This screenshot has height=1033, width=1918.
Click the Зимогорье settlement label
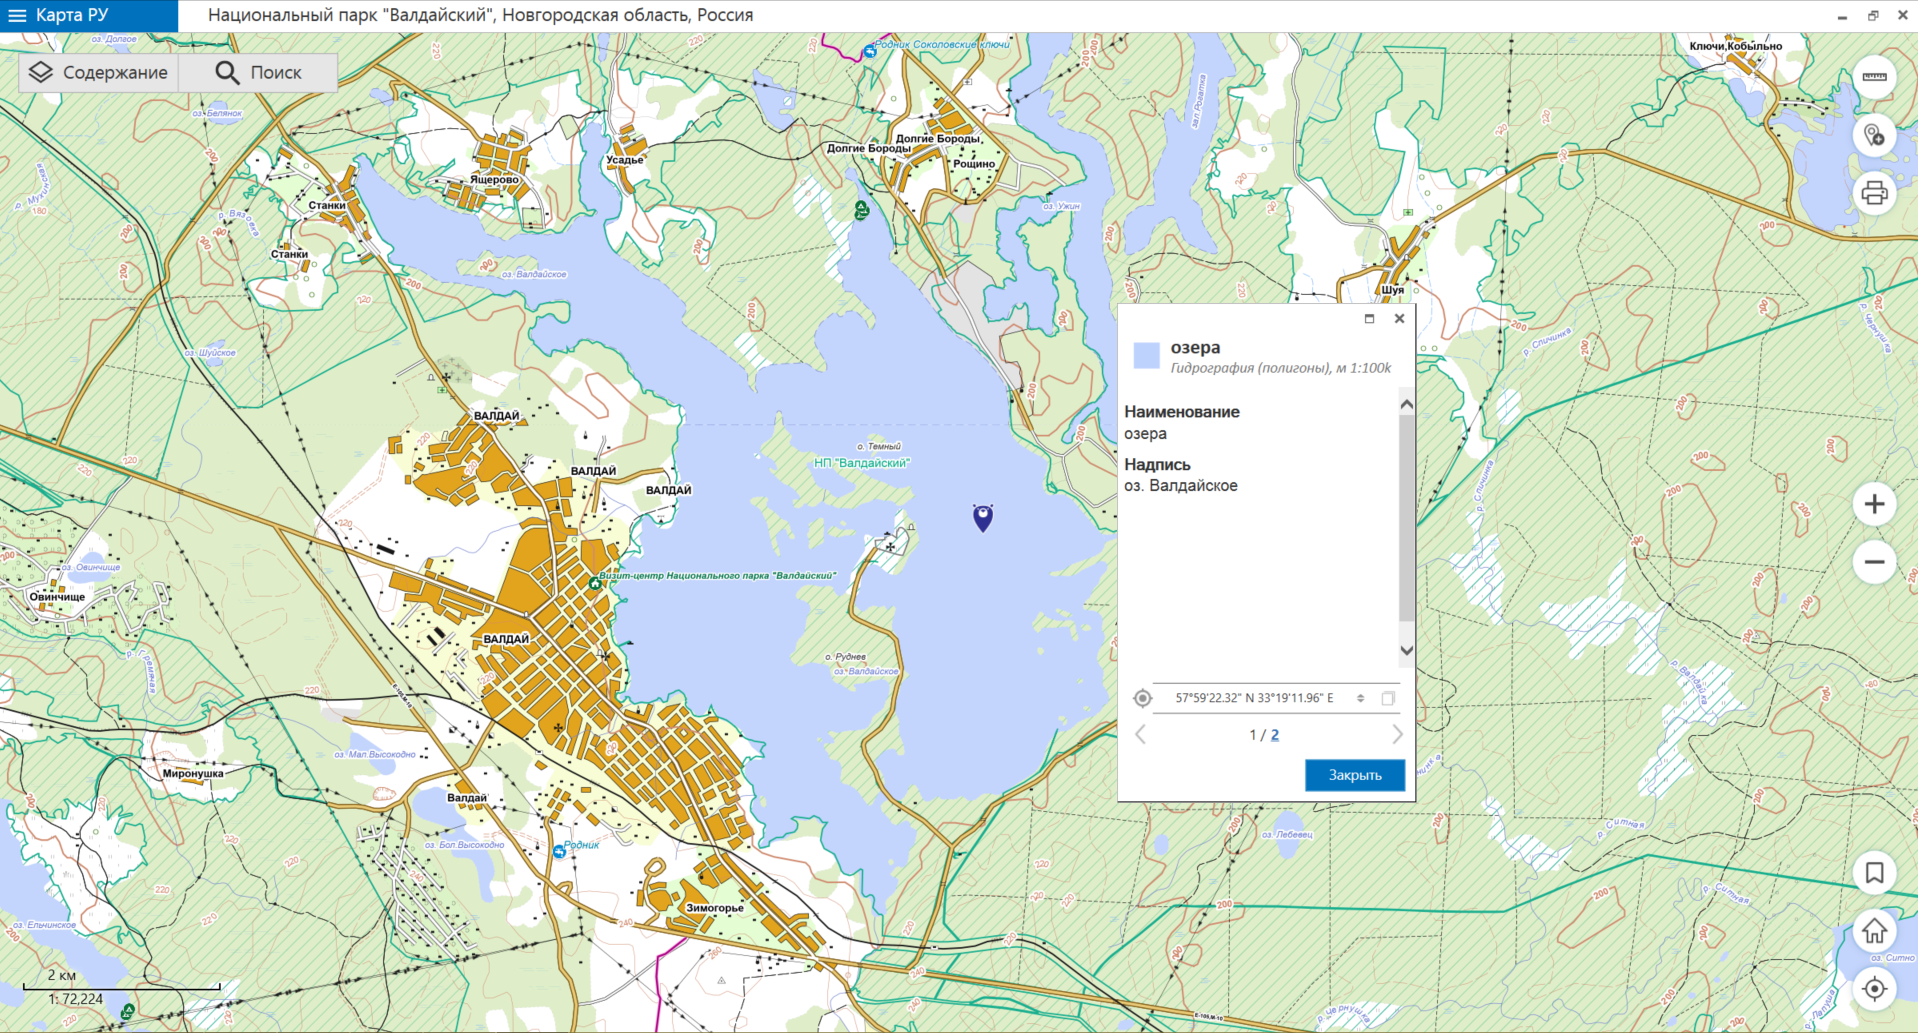[x=714, y=908]
